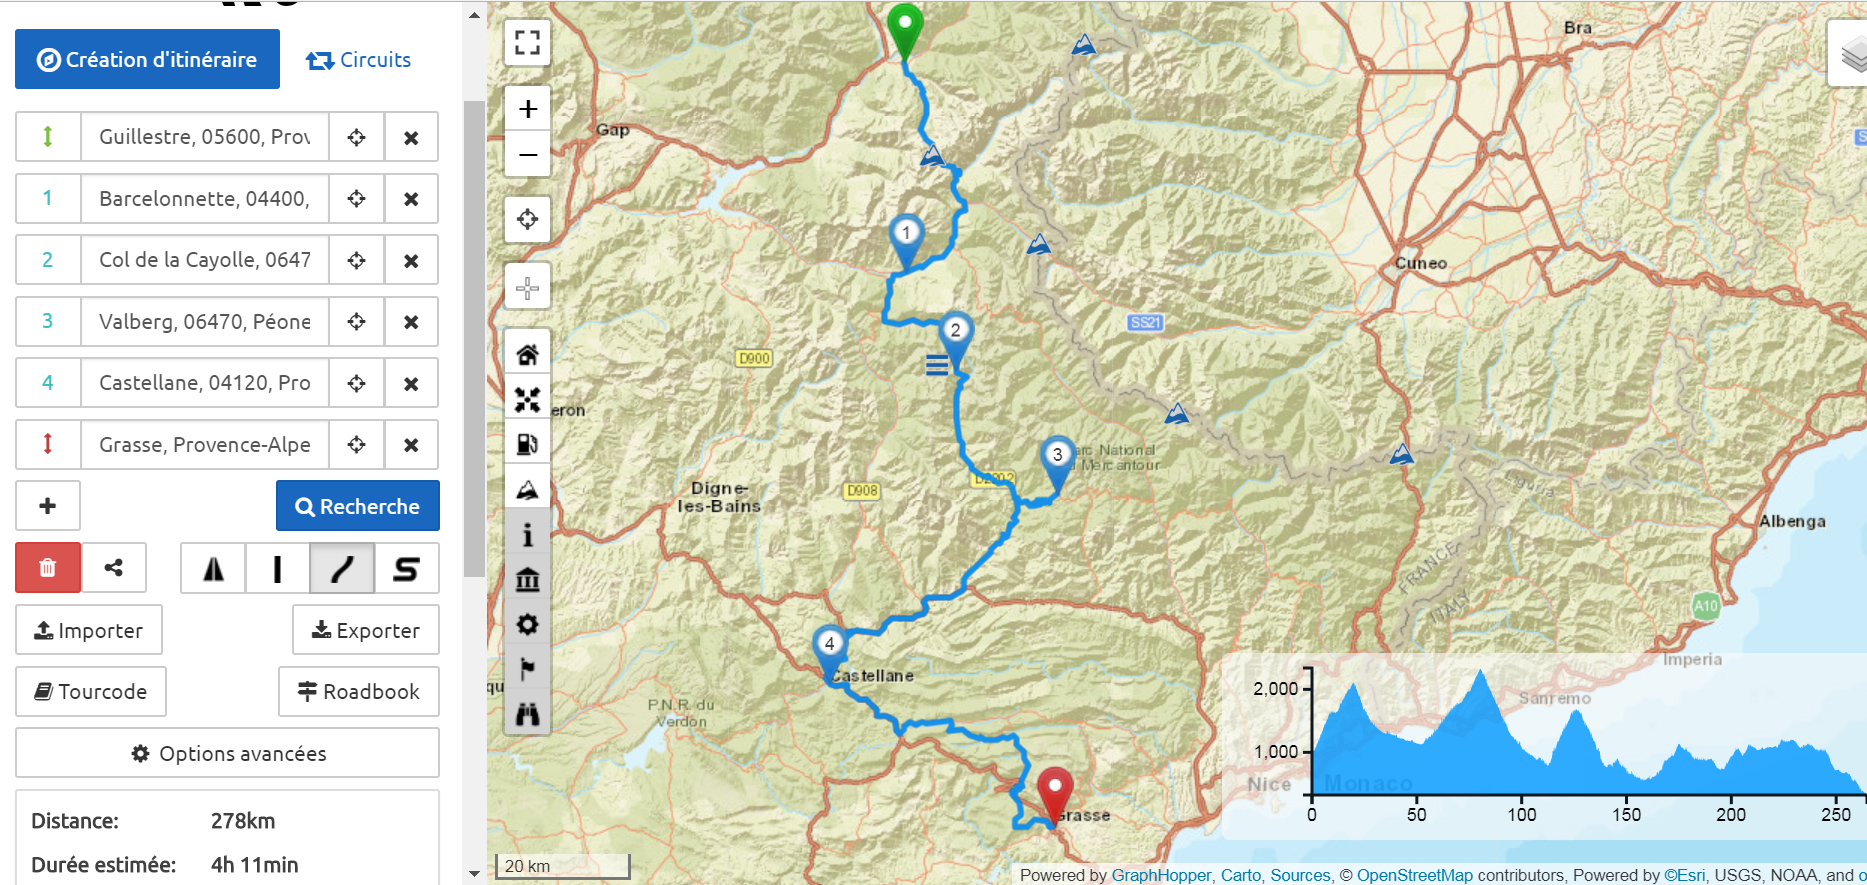Zoom out on the map
The image size is (1867, 885).
coord(527,154)
